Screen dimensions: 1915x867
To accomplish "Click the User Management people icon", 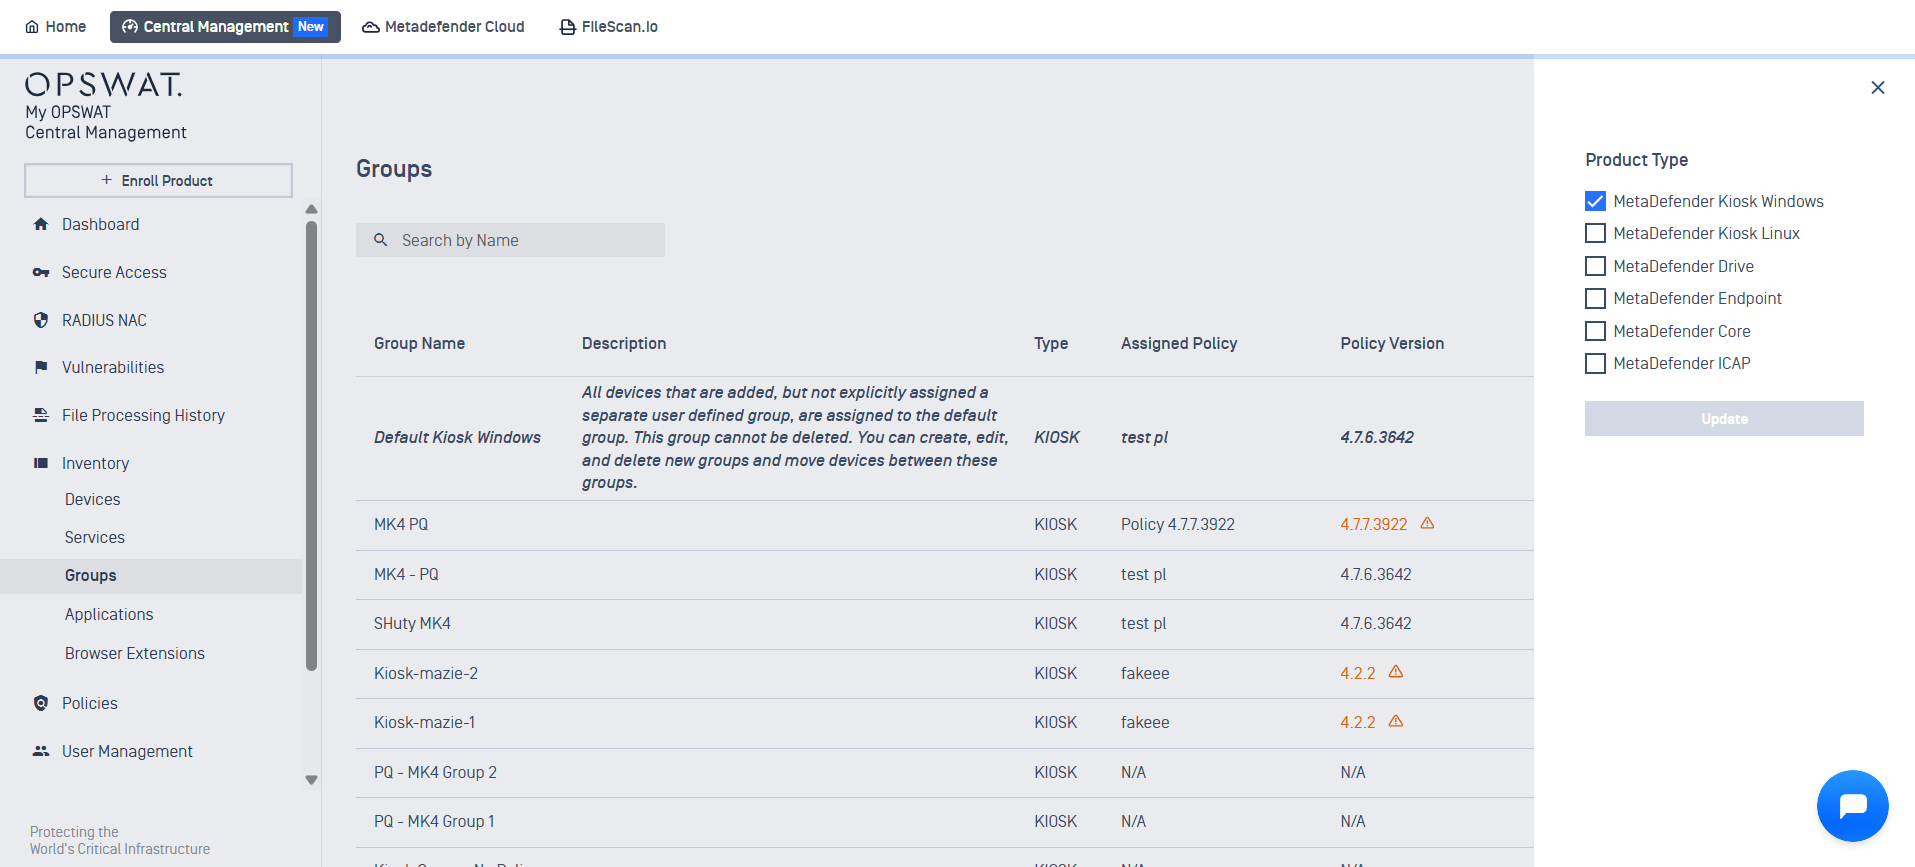I will pos(41,751).
